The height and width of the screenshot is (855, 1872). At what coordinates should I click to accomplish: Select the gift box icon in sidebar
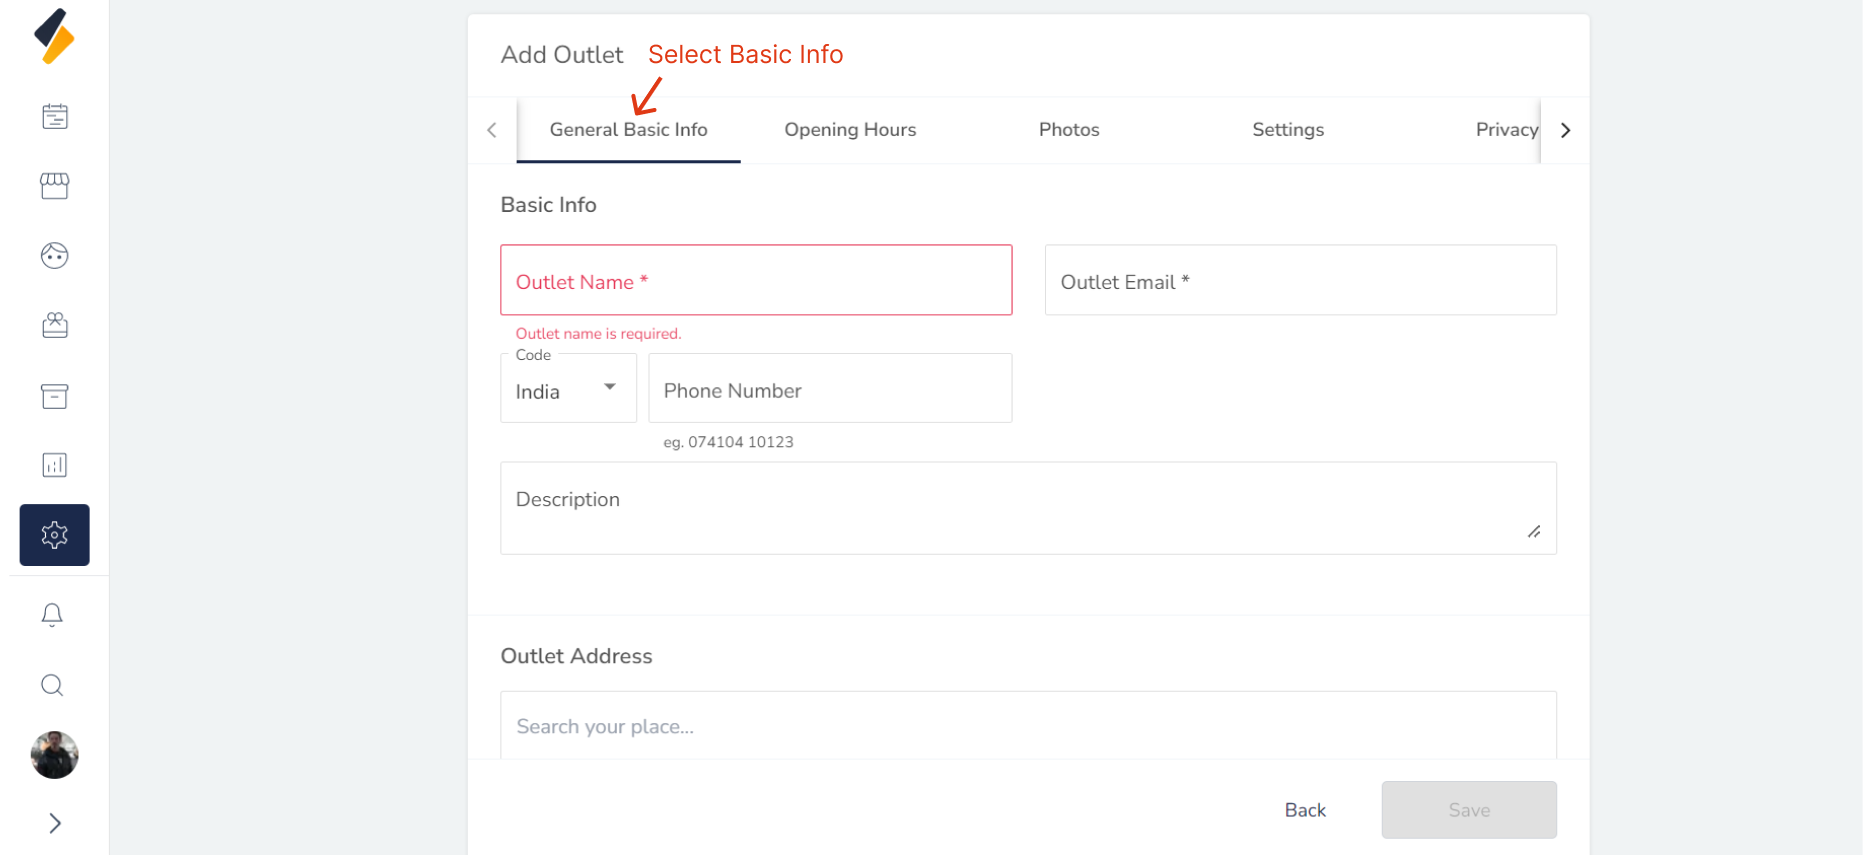click(x=55, y=326)
